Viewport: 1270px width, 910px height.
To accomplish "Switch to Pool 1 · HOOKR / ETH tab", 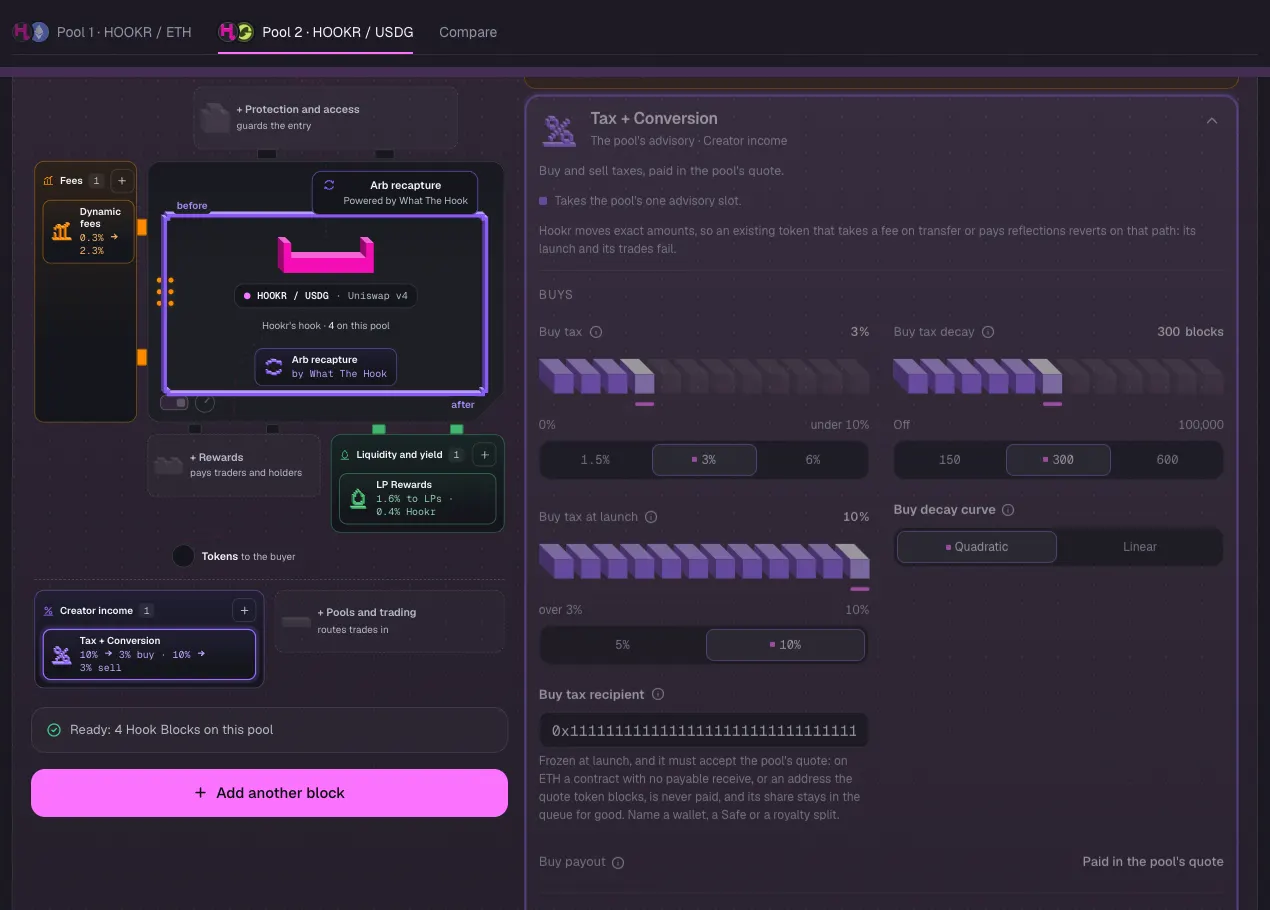I will tap(102, 32).
